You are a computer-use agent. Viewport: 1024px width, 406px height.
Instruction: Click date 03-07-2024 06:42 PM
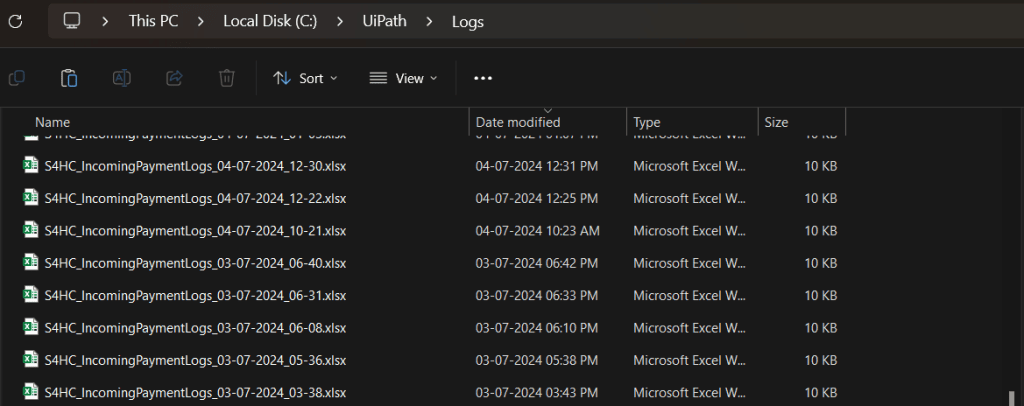[536, 263]
